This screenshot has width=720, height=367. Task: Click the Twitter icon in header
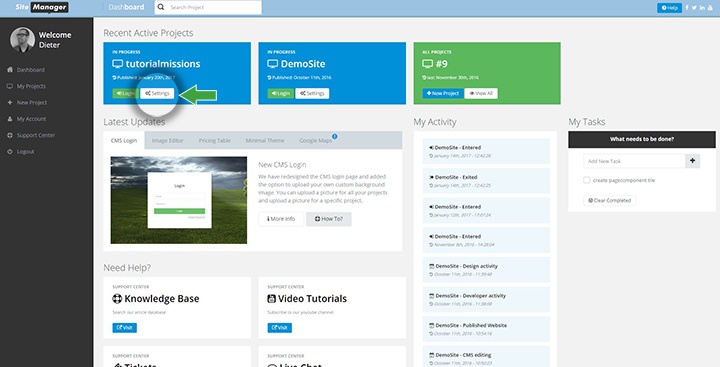click(694, 7)
